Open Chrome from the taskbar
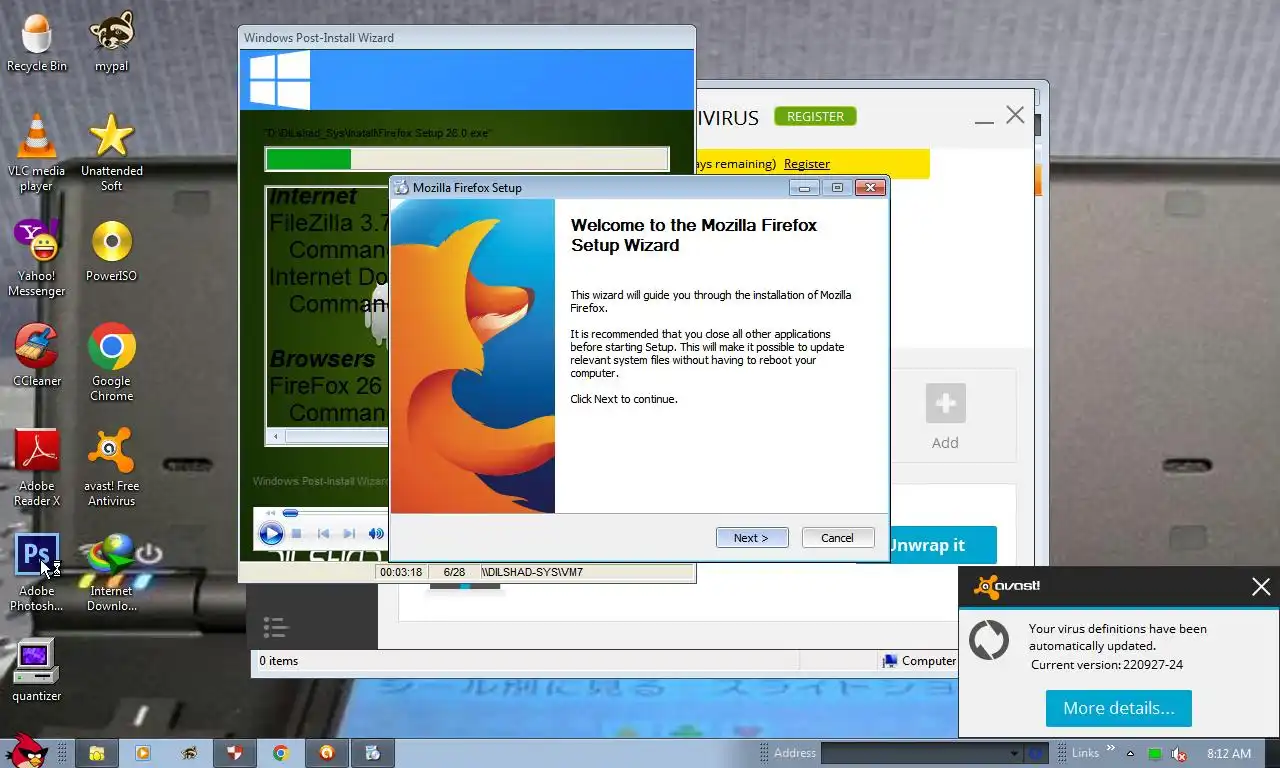The width and height of the screenshot is (1280, 768). (280, 753)
